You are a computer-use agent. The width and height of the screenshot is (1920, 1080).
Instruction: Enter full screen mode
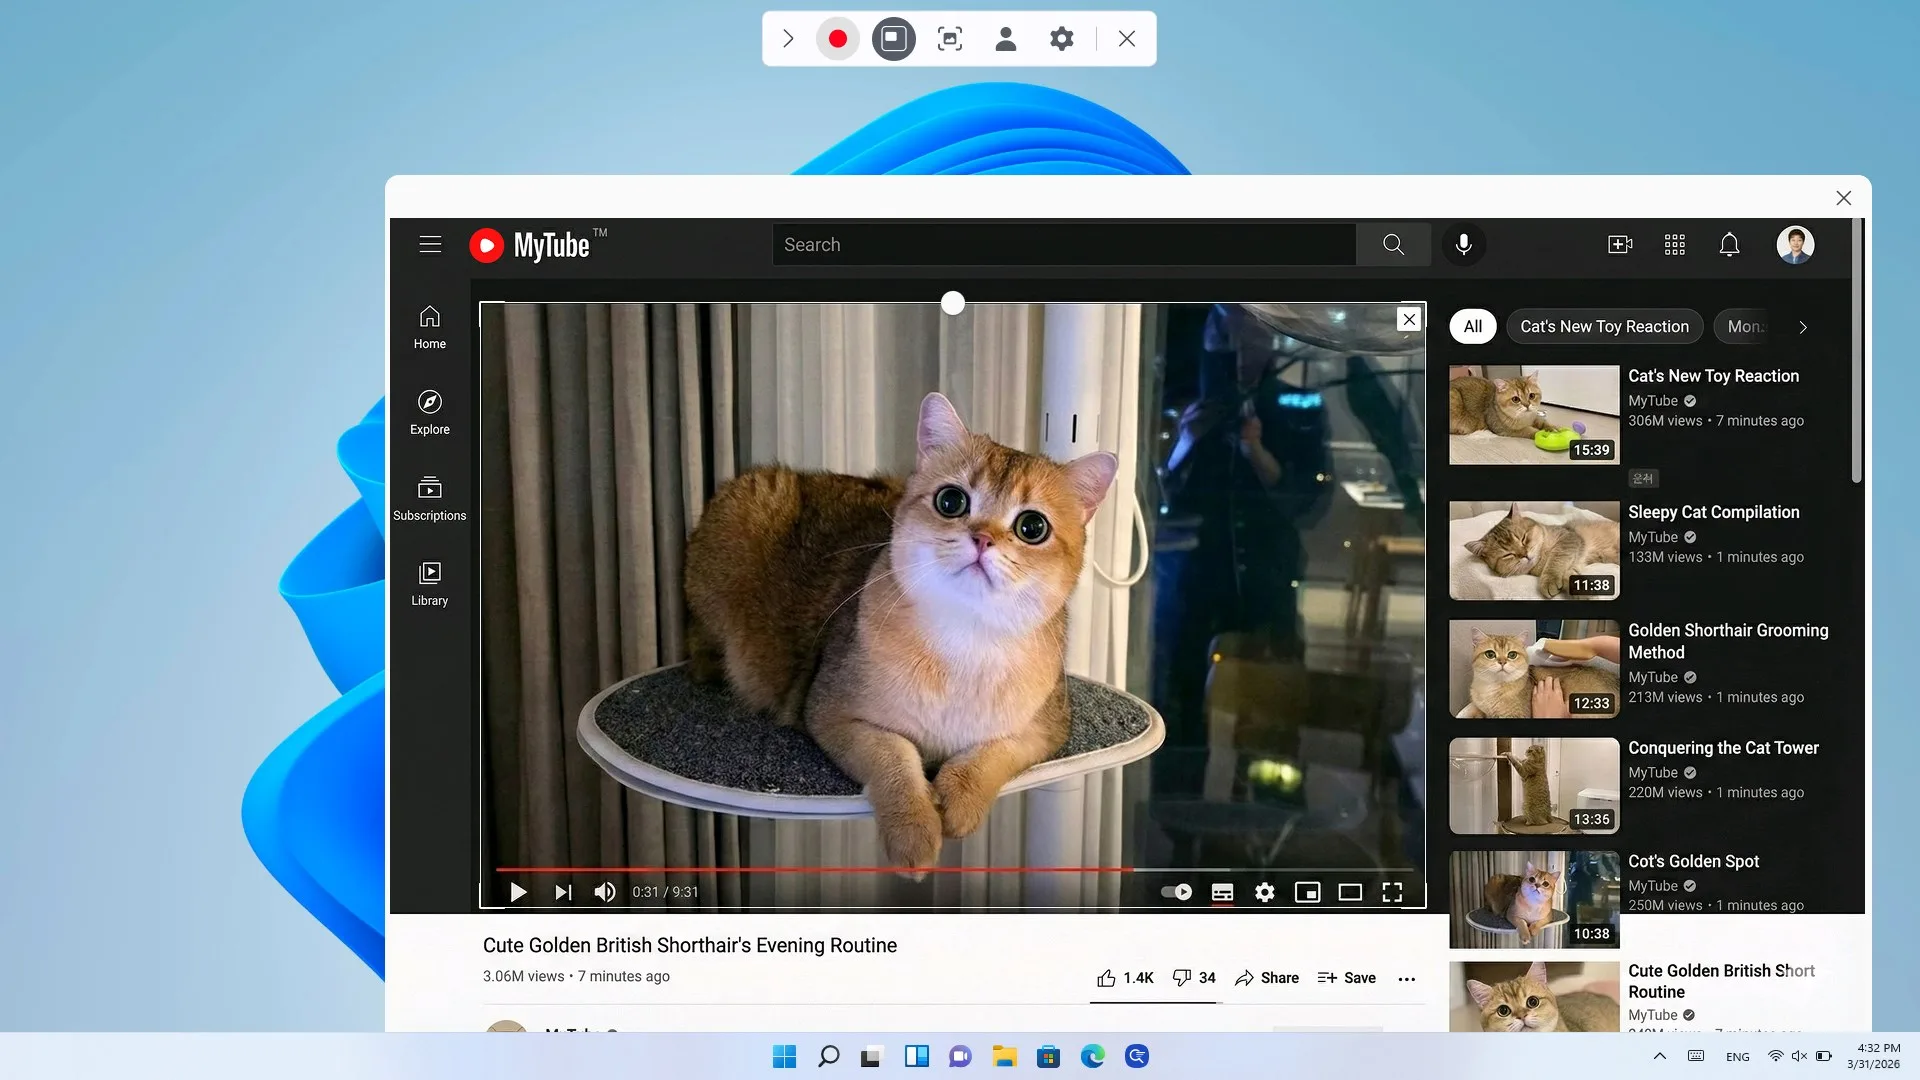(1392, 892)
